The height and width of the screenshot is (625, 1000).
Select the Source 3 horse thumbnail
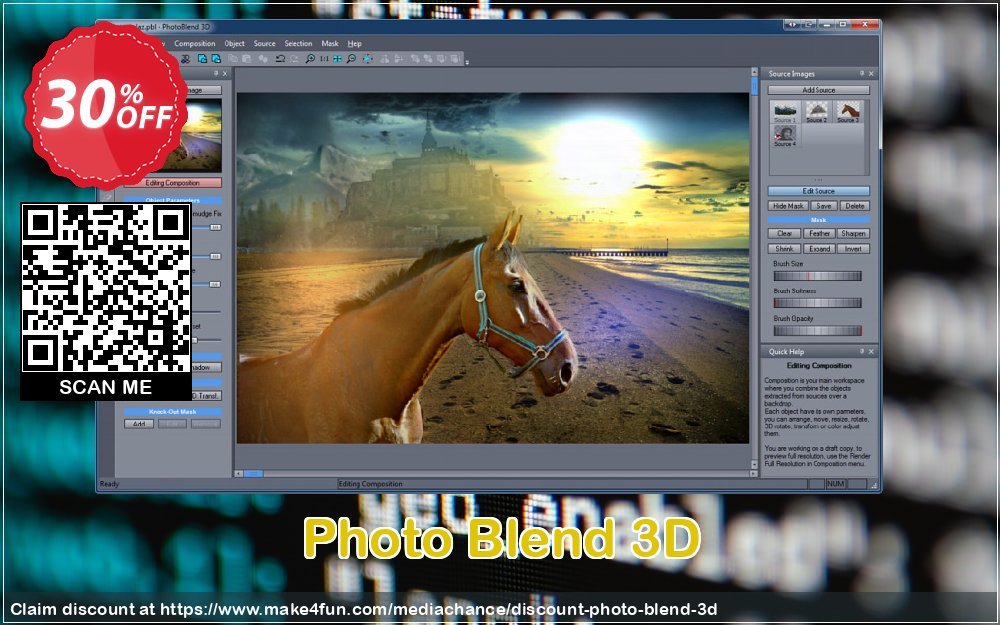point(848,112)
